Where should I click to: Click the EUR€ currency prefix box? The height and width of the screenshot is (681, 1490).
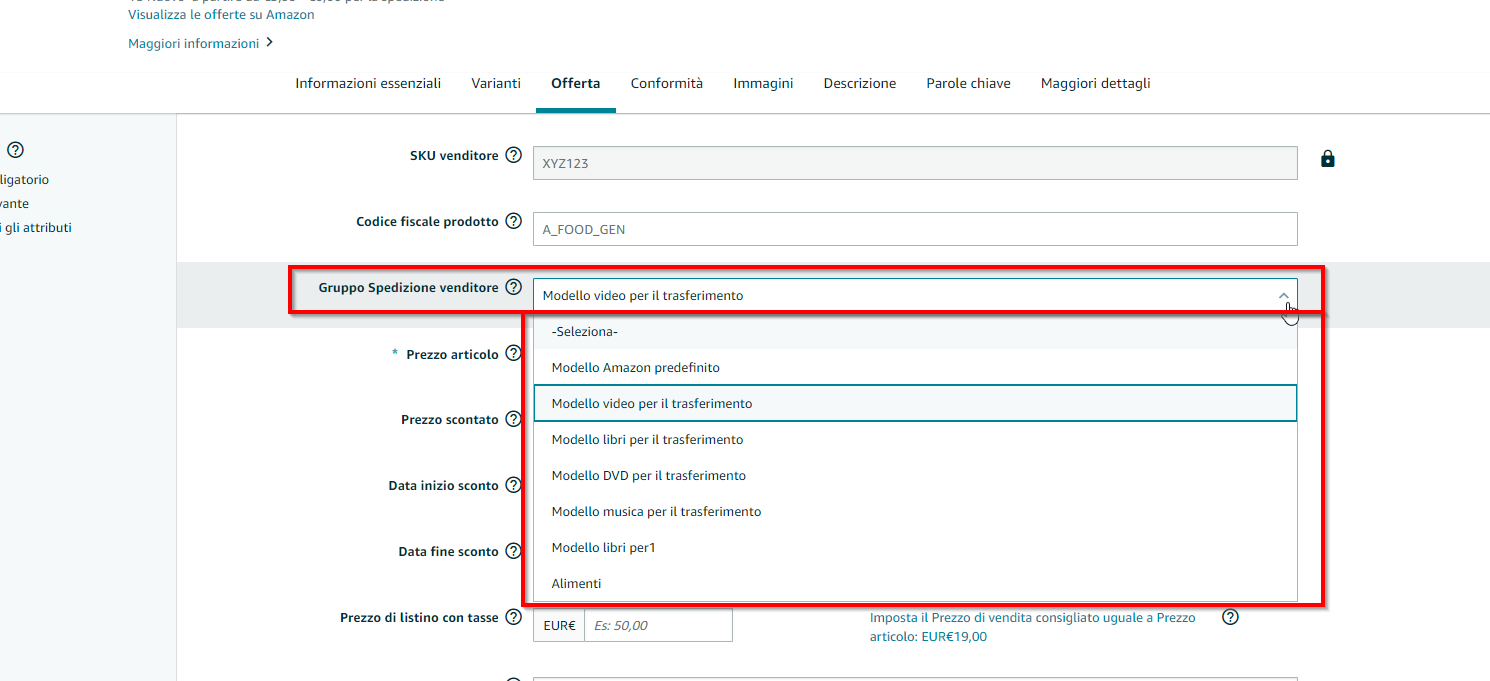click(x=559, y=625)
